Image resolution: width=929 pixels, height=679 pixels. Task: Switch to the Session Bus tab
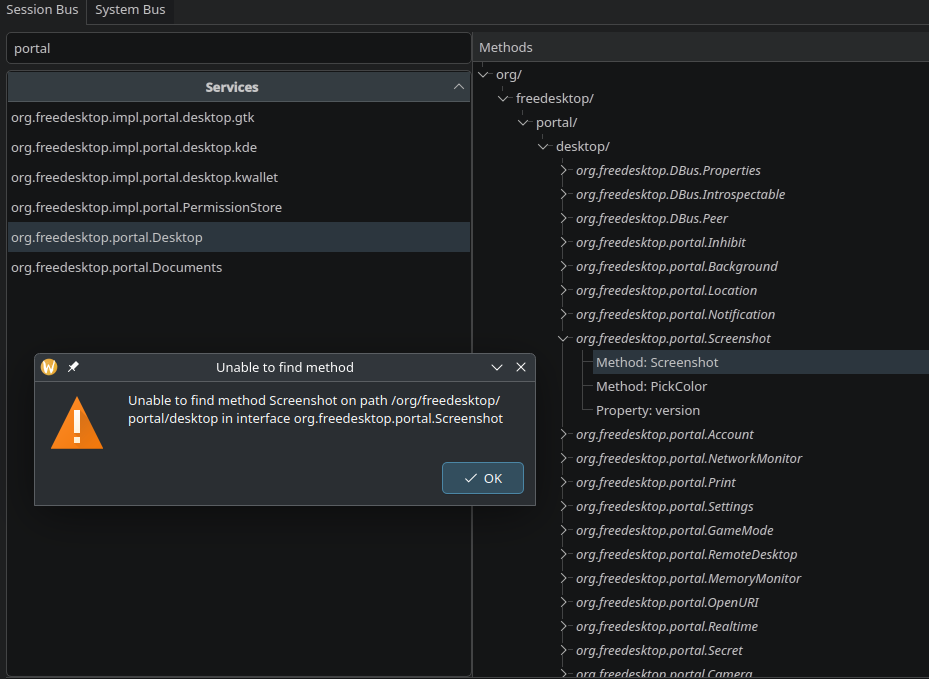click(x=42, y=10)
